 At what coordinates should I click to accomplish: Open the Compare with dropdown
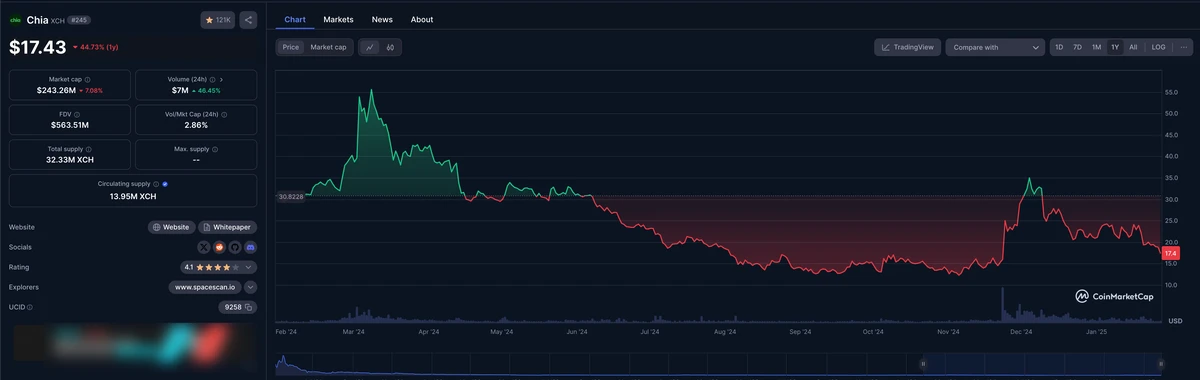pyautogui.click(x=995, y=47)
